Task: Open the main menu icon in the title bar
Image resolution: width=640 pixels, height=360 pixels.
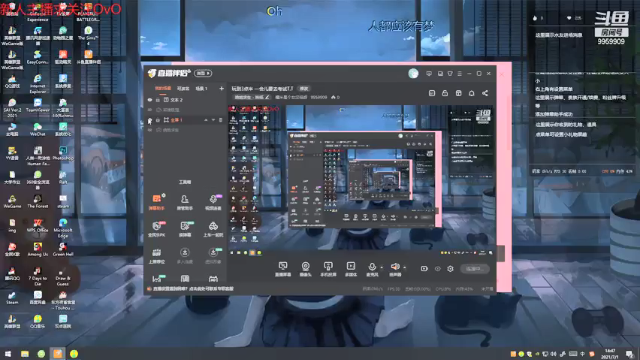Action: click(x=460, y=73)
